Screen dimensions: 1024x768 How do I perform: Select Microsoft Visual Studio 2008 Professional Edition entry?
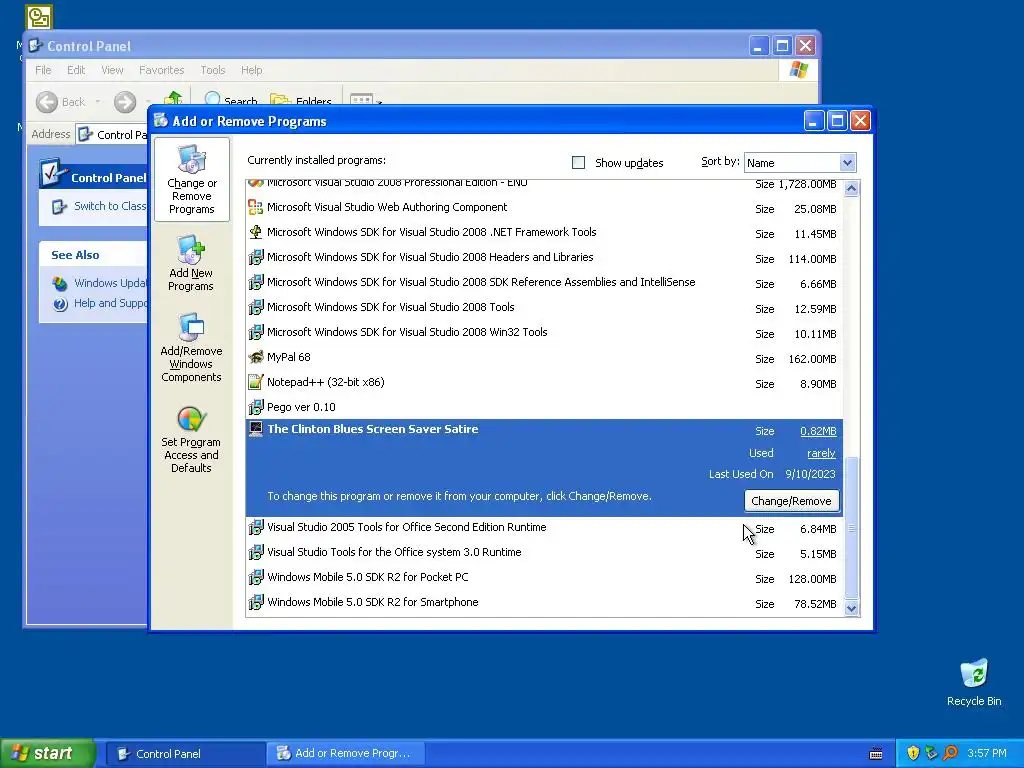coord(544,185)
